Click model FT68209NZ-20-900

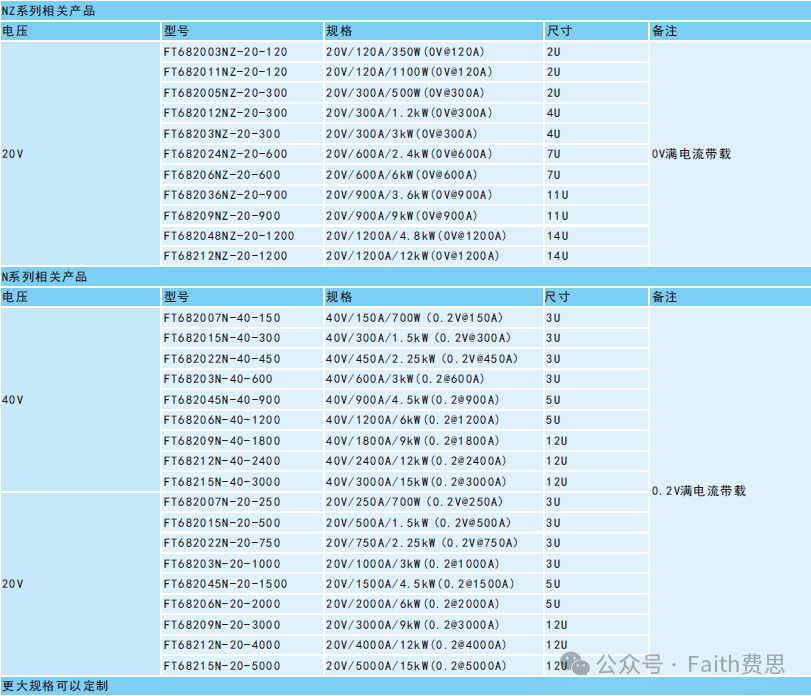click(x=222, y=216)
